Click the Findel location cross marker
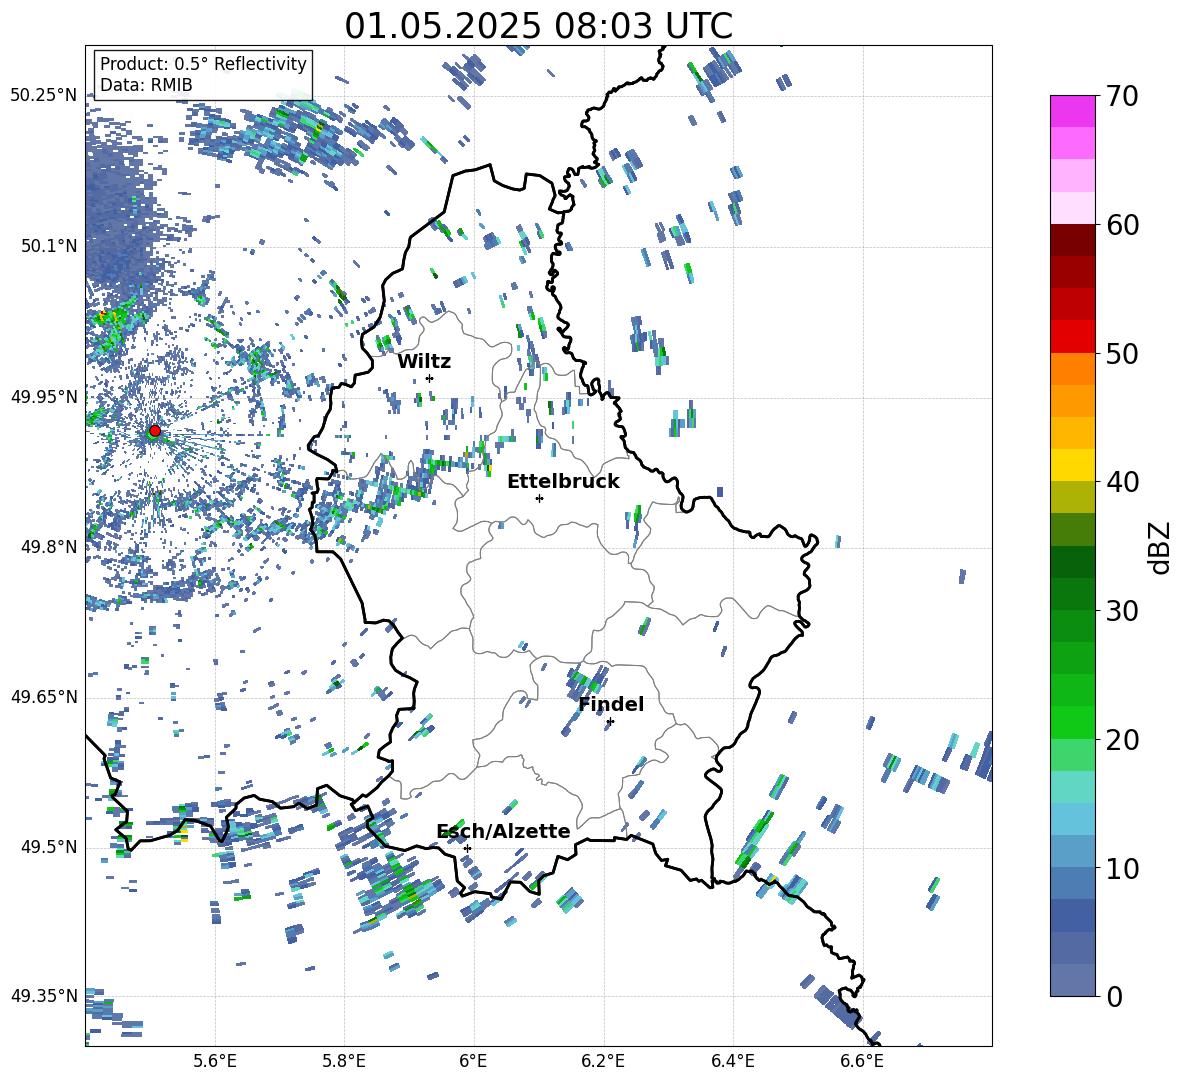Image resolution: width=1184 pixels, height=1081 pixels. coord(610,722)
